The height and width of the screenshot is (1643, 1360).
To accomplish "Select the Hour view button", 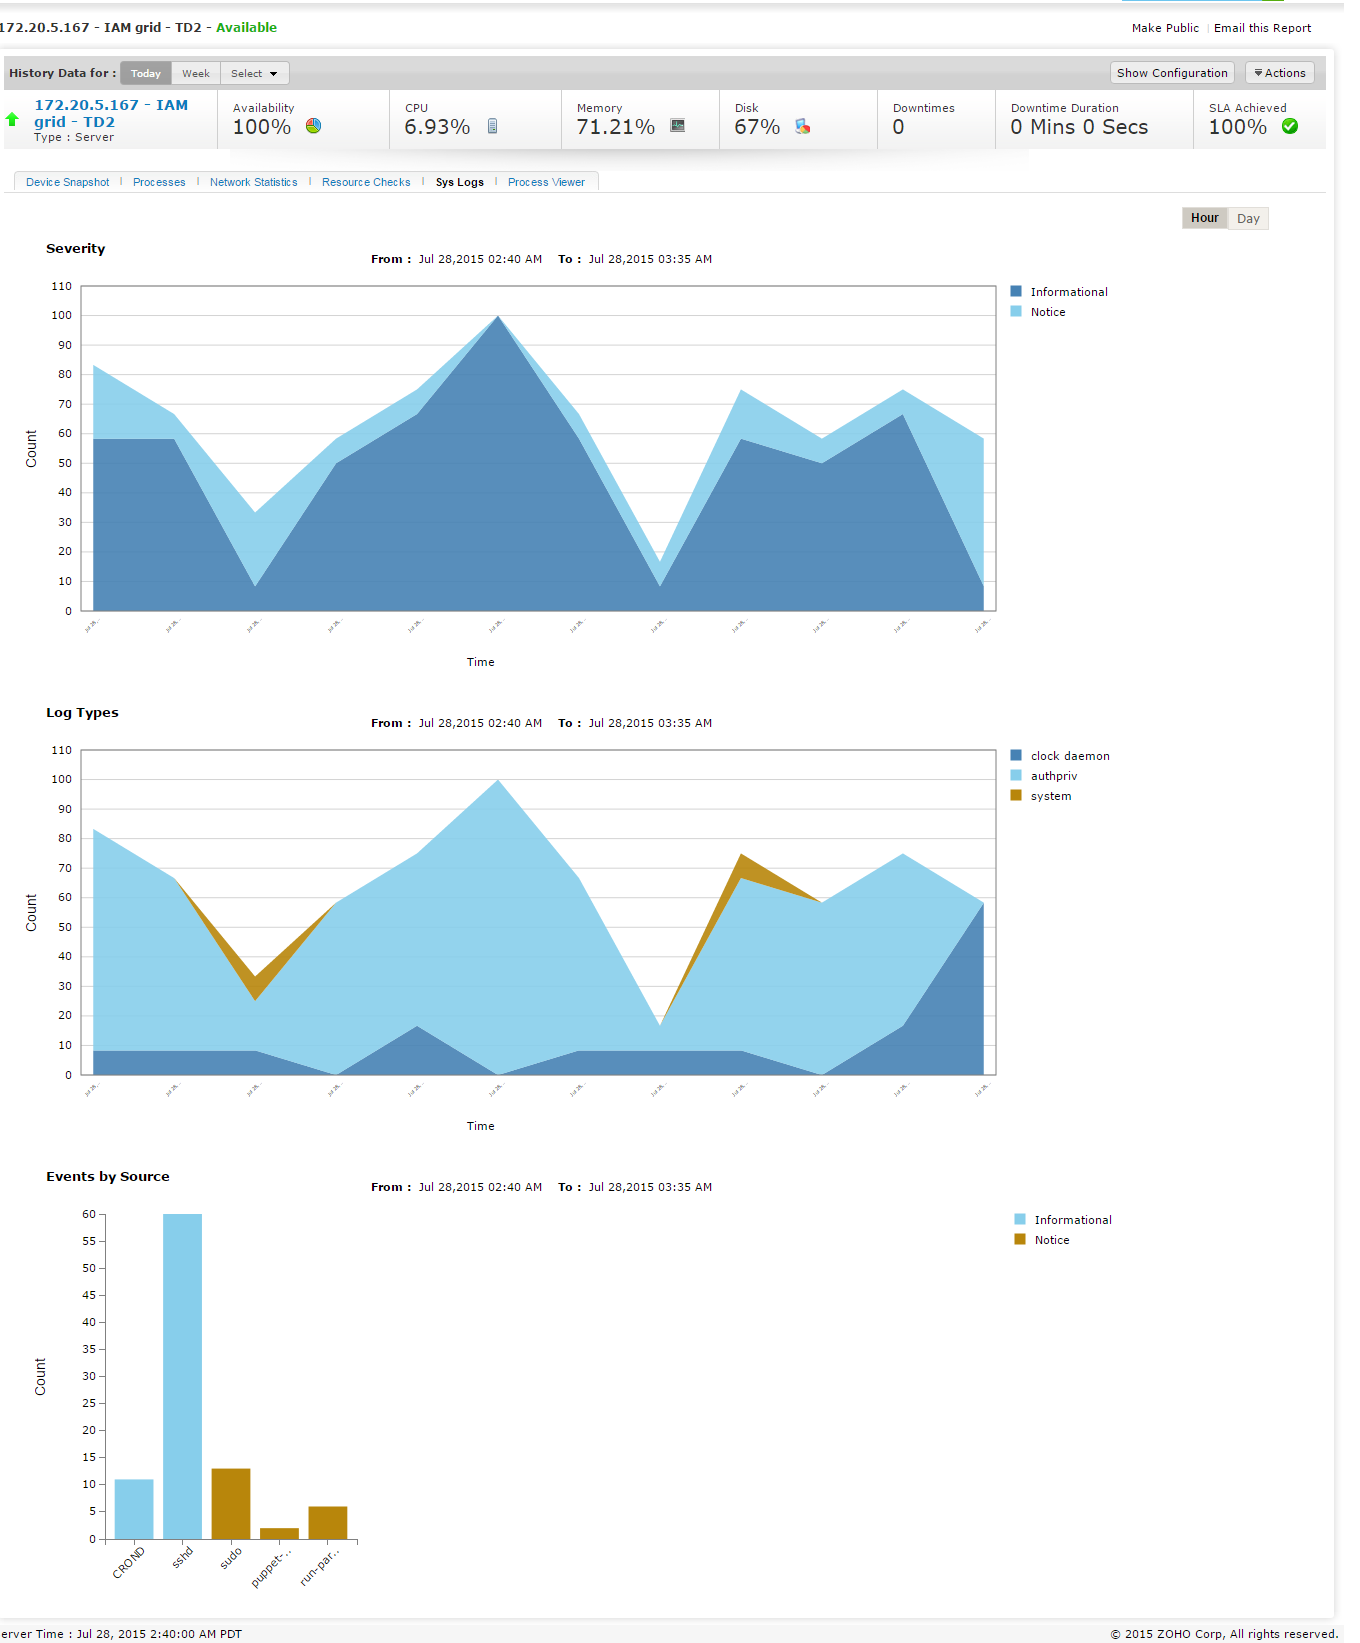I will pyautogui.click(x=1204, y=218).
